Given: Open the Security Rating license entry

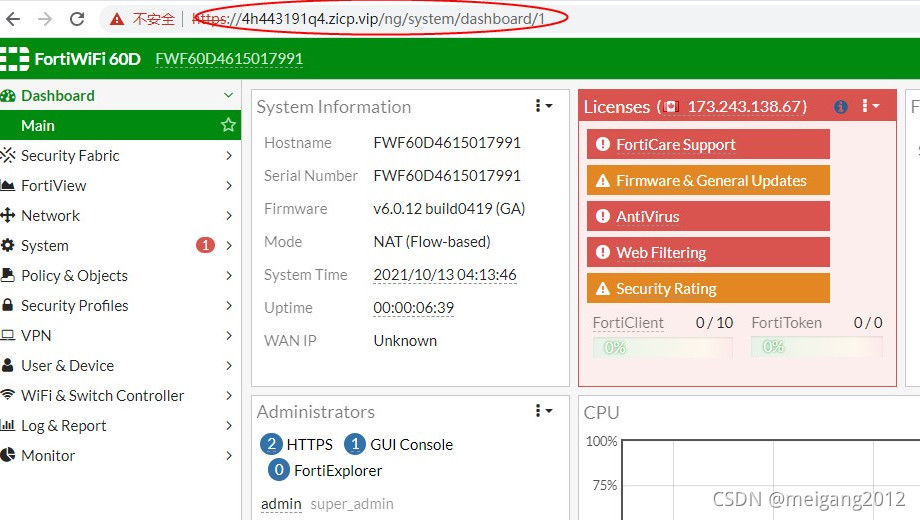Looking at the screenshot, I should [x=708, y=288].
